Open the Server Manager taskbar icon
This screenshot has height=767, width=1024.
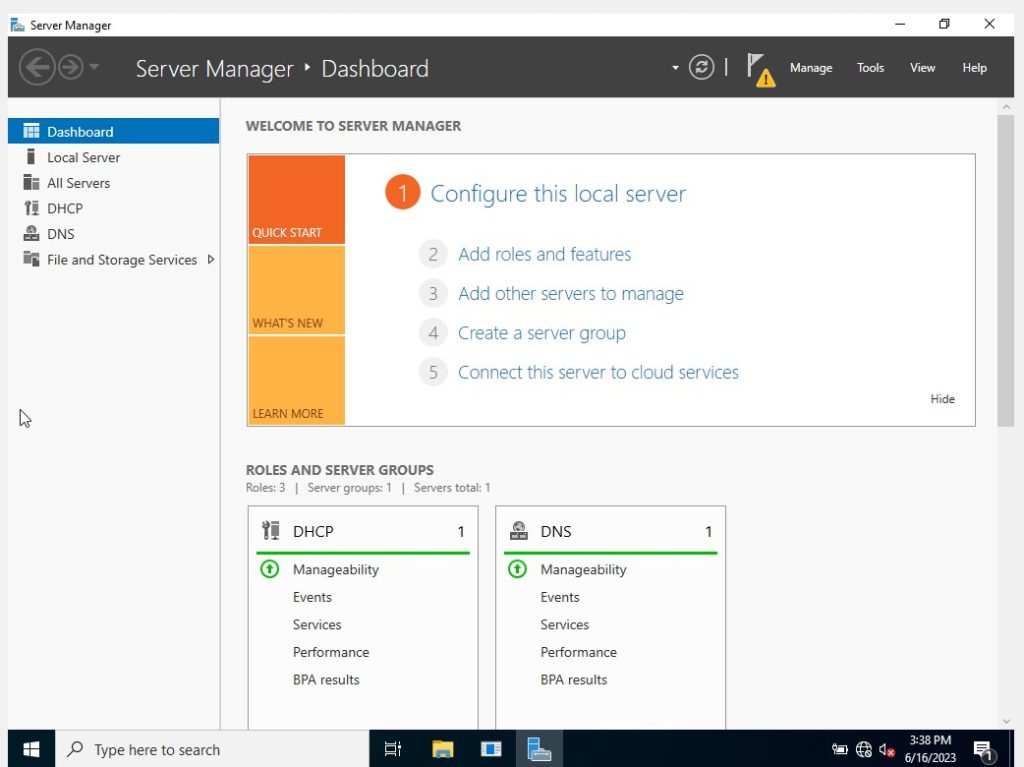539,748
